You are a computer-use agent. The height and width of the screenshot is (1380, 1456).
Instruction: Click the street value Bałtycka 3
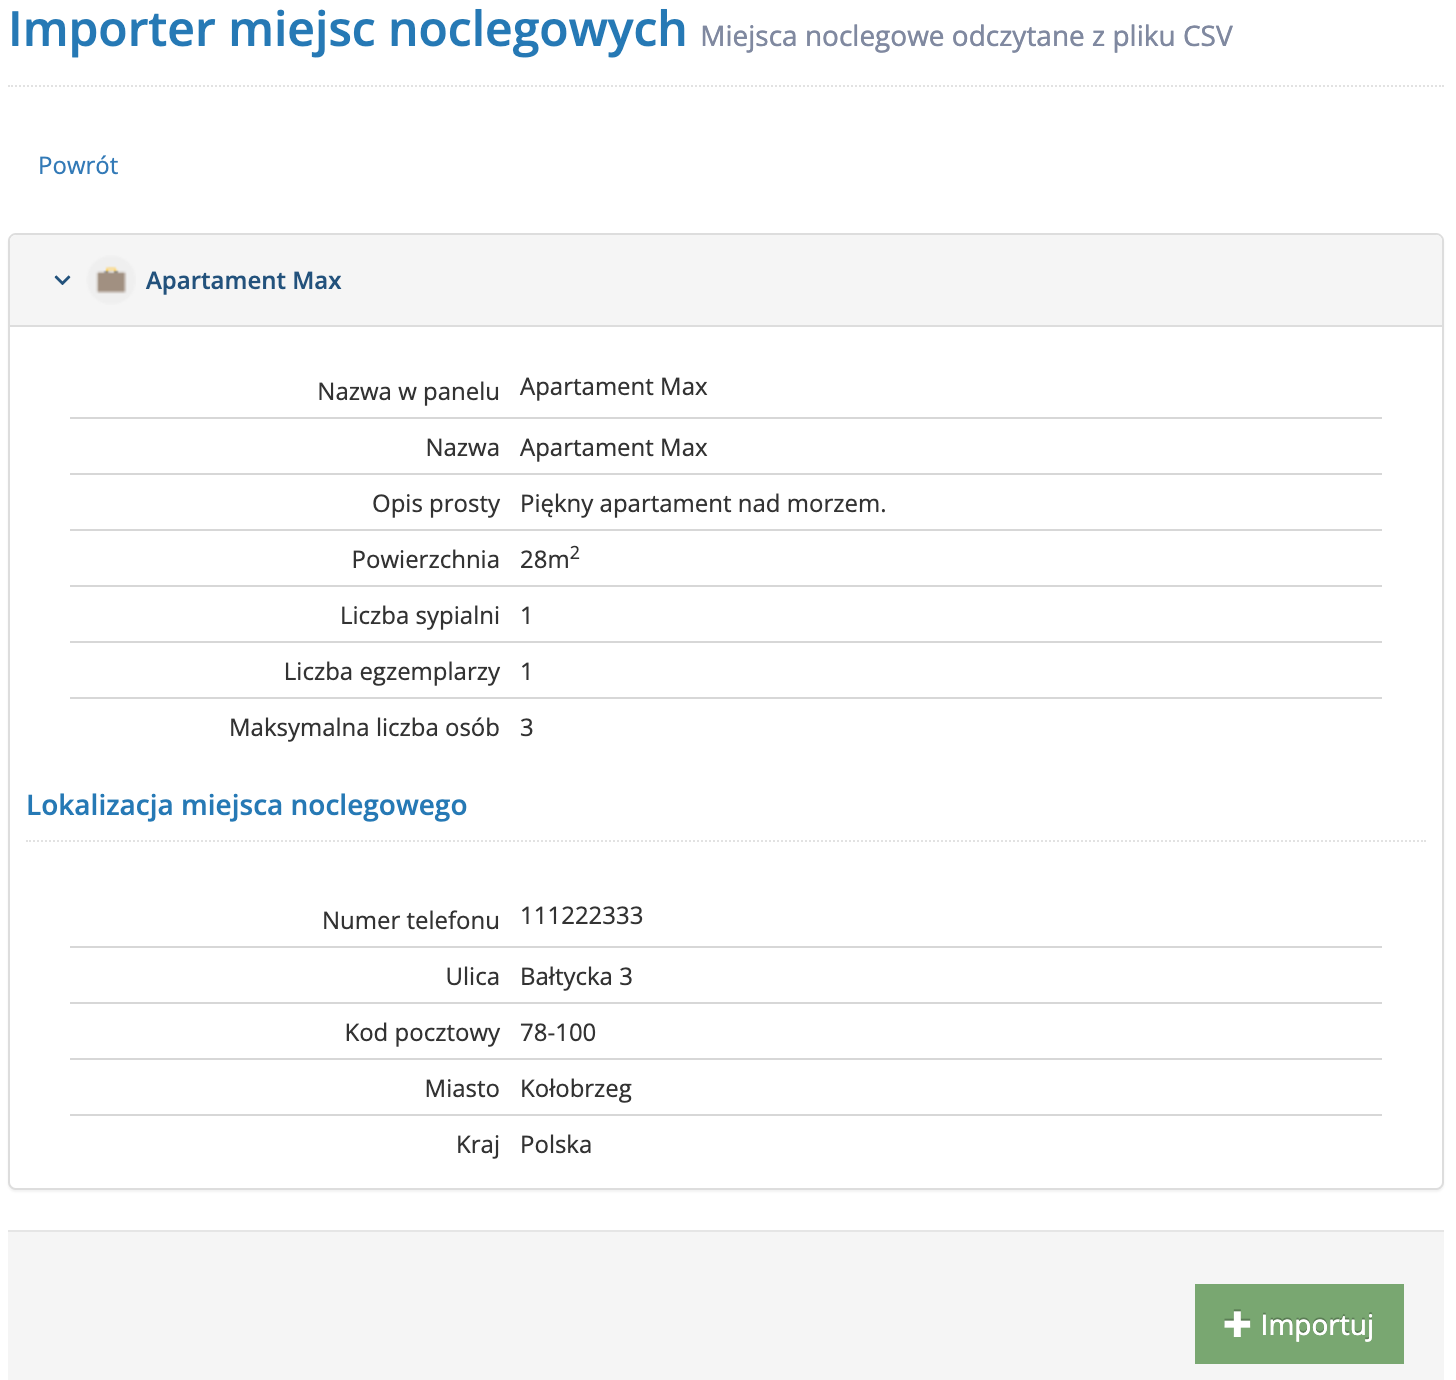coord(576,977)
